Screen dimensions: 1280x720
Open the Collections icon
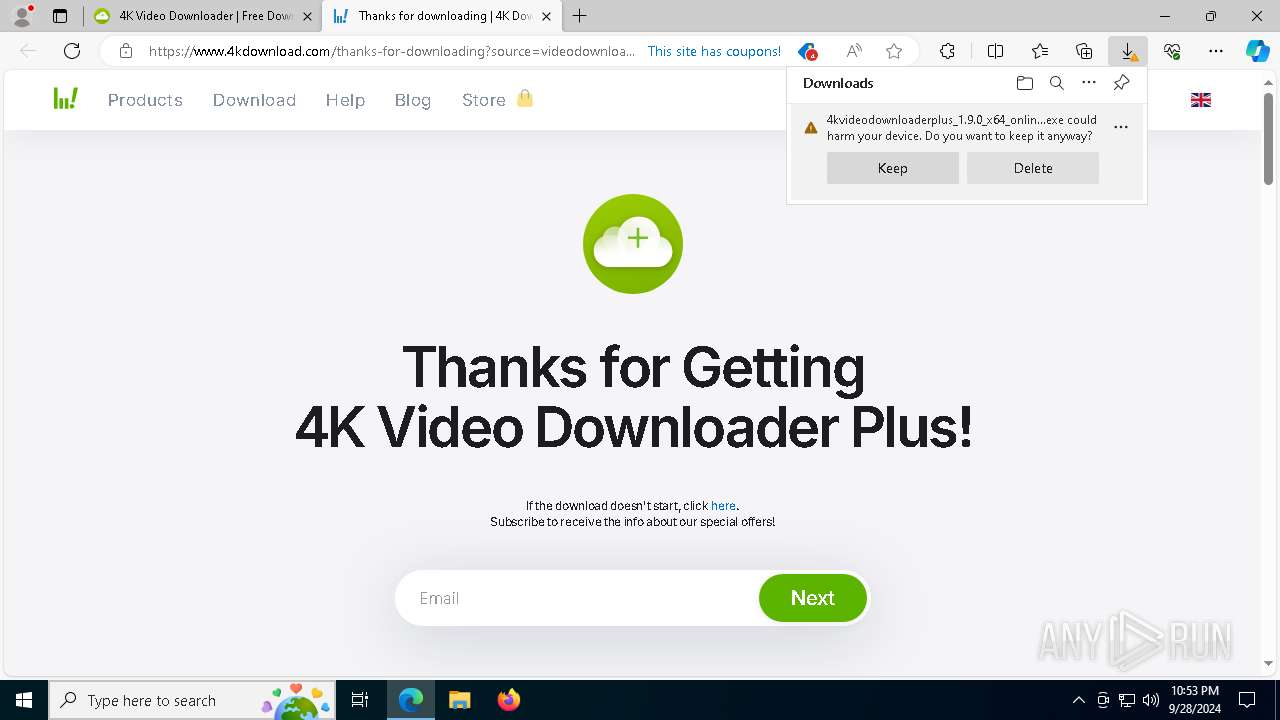coord(1084,51)
